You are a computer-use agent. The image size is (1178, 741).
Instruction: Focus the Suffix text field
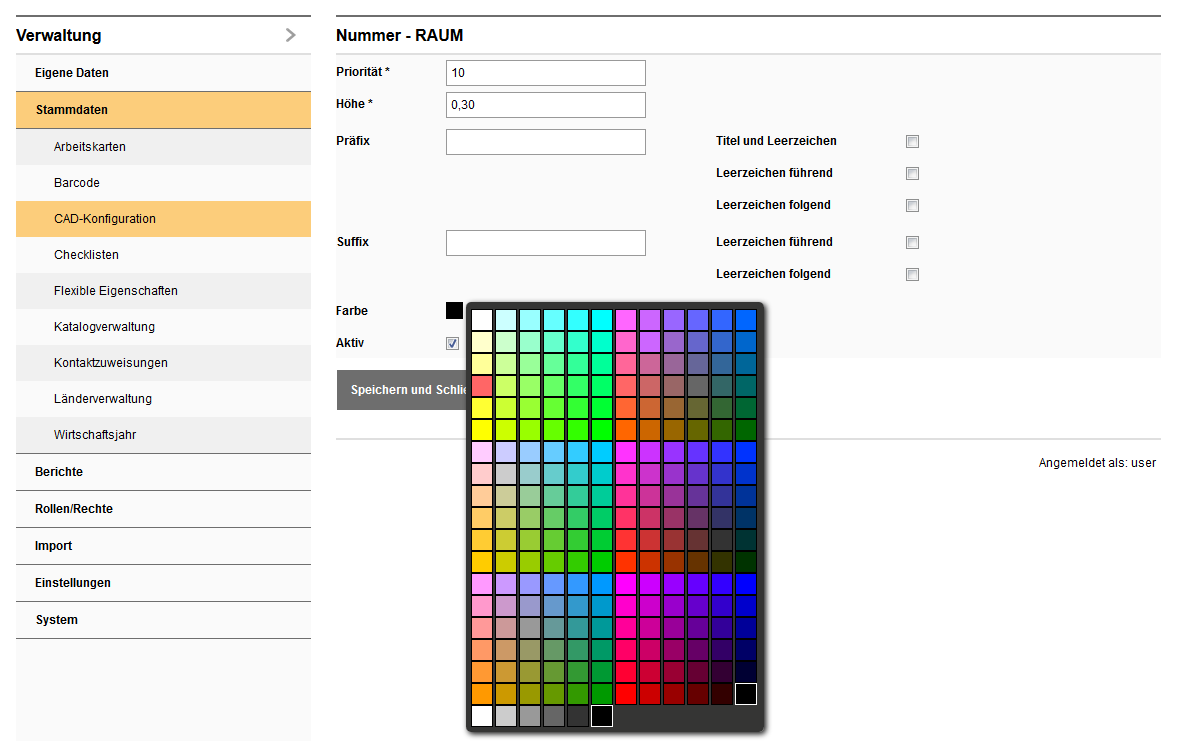545,243
